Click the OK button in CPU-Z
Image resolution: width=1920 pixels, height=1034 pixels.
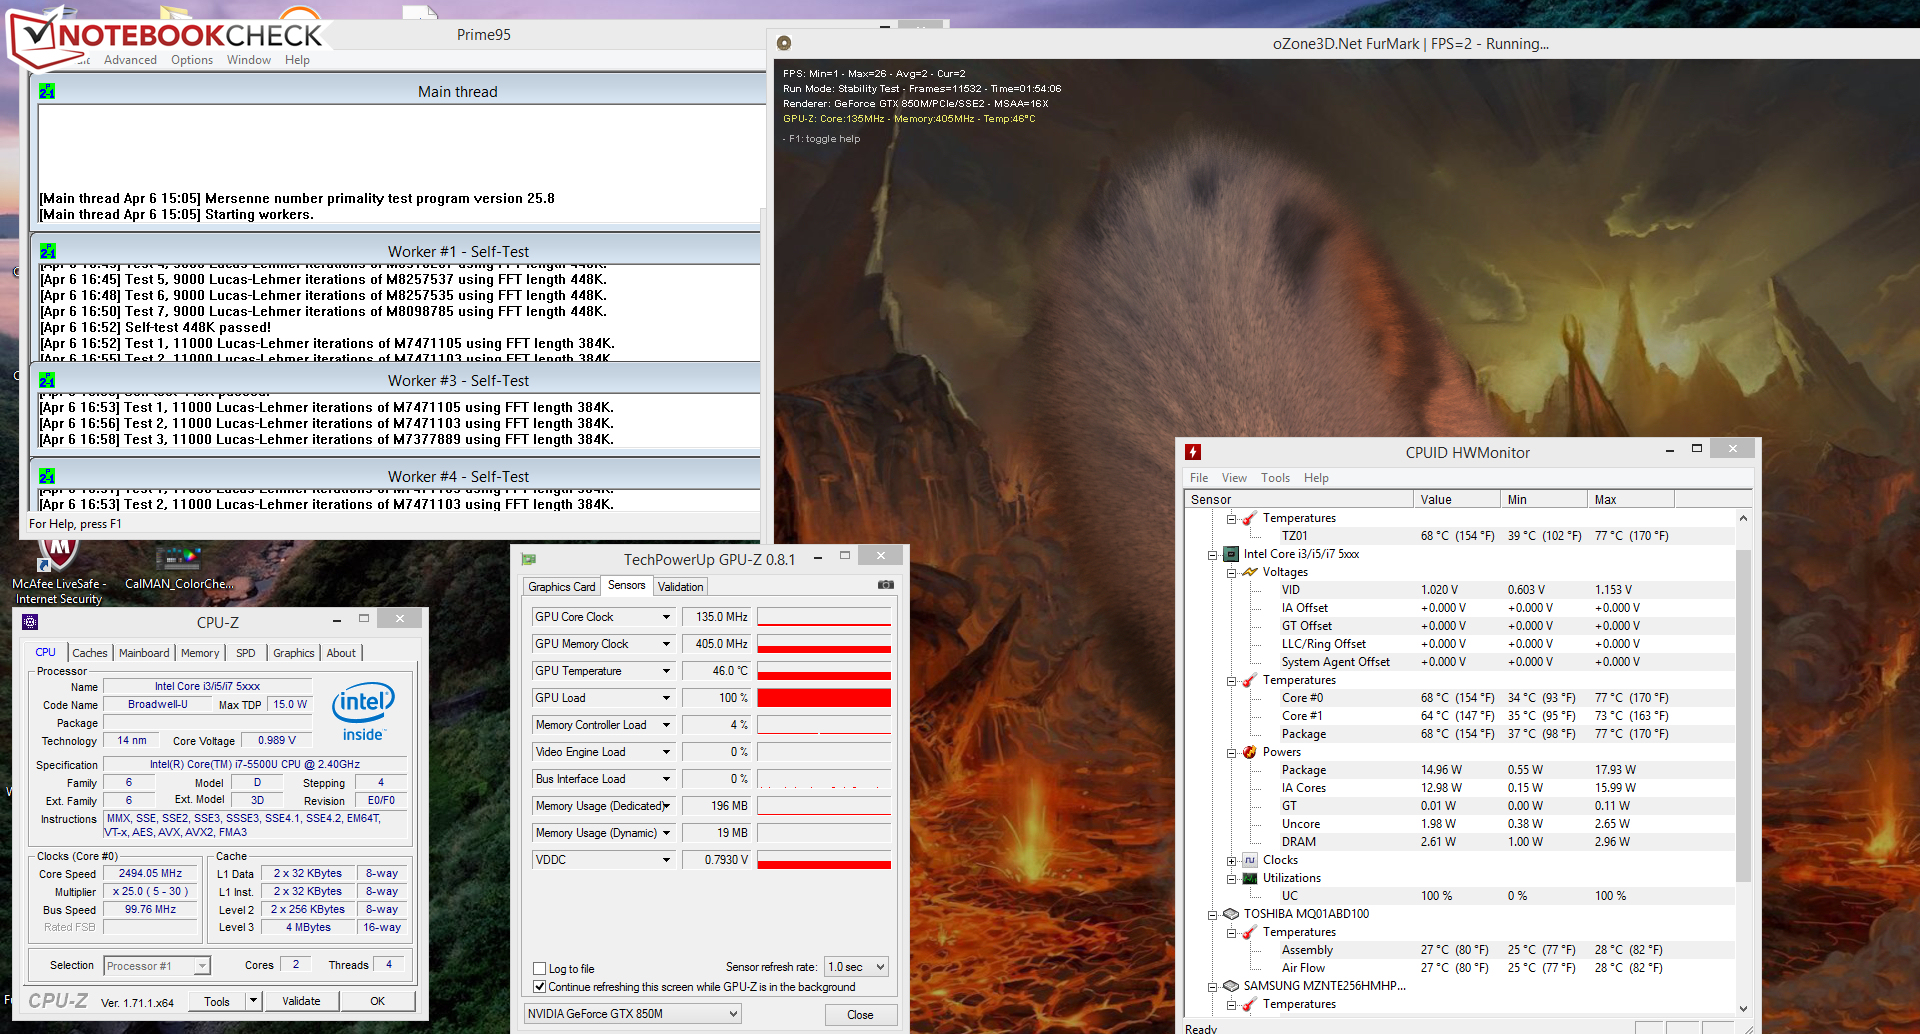[377, 1001]
